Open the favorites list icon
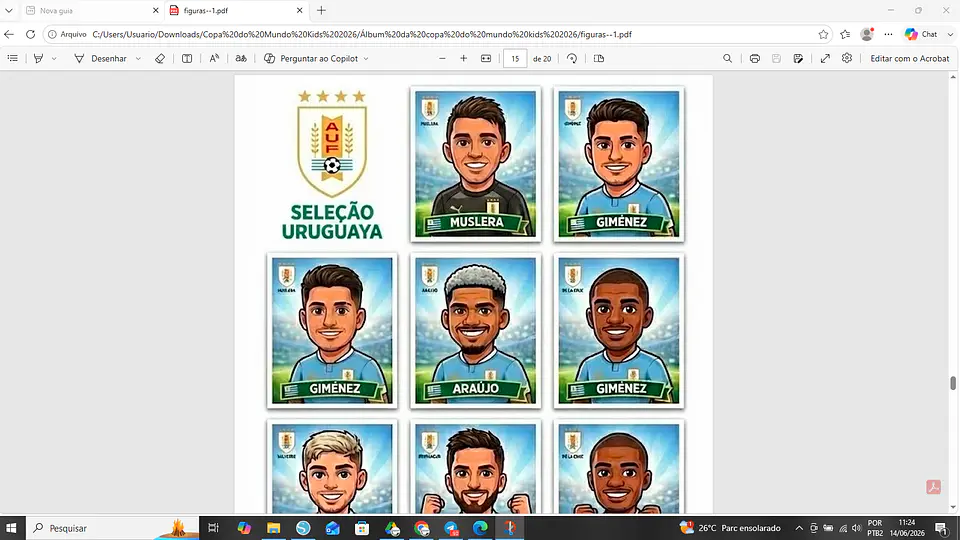 (x=845, y=34)
